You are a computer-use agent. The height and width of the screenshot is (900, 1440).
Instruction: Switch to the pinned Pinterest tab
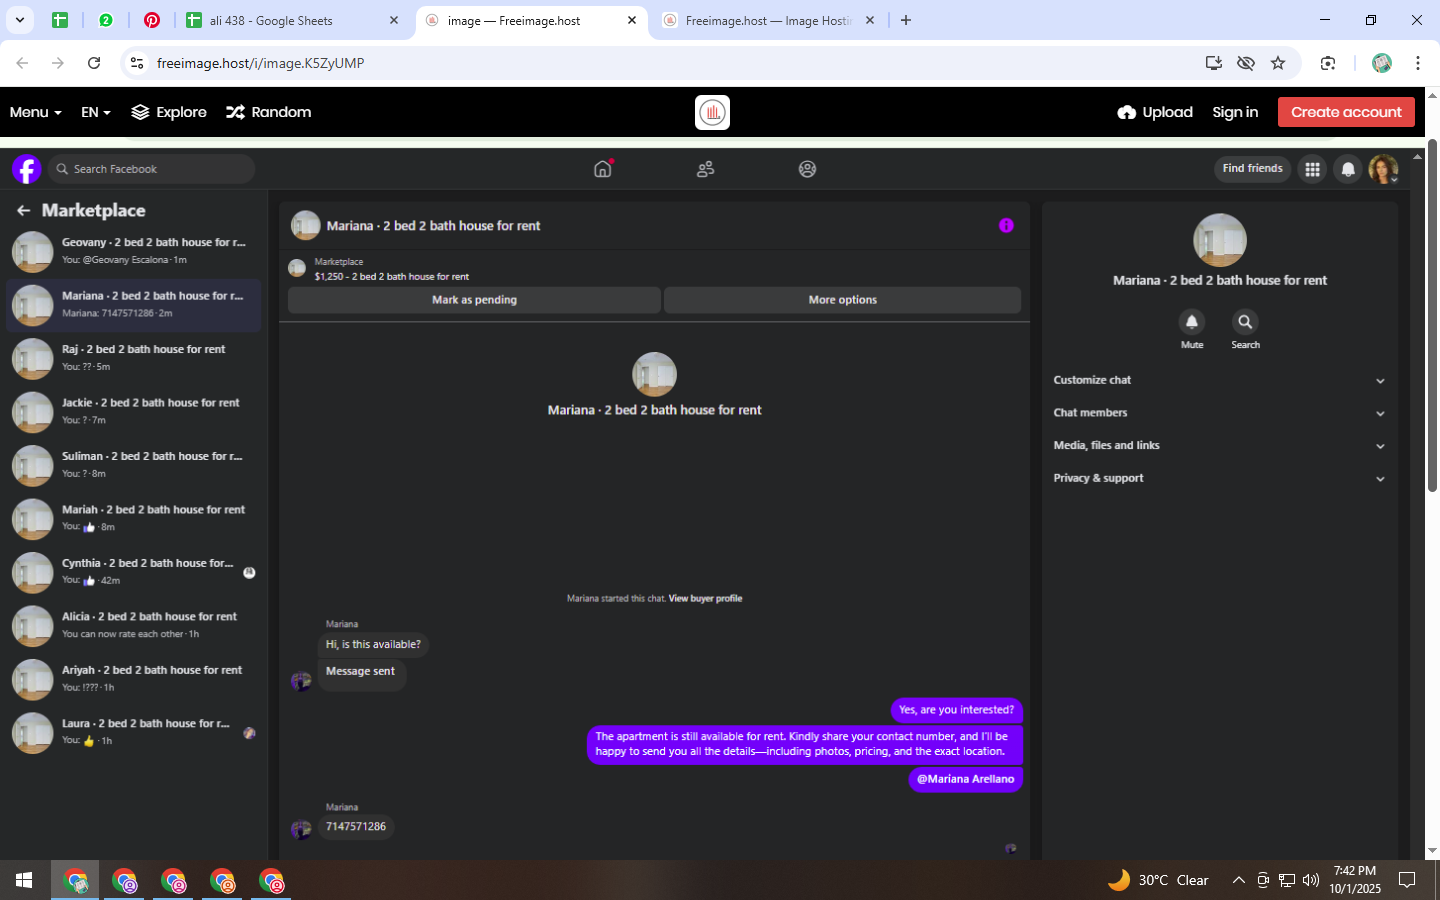click(x=152, y=20)
